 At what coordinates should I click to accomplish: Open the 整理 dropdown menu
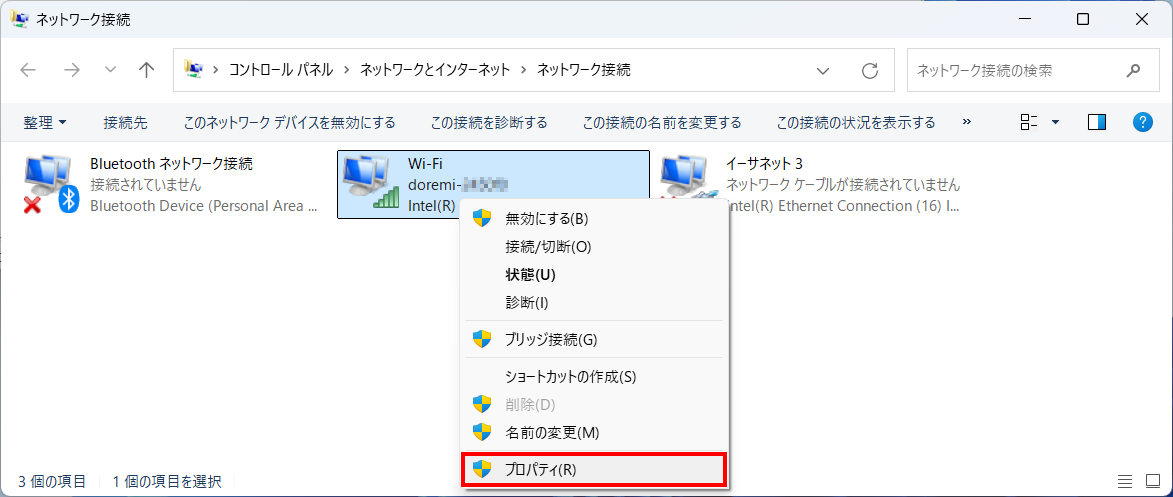tap(45, 122)
